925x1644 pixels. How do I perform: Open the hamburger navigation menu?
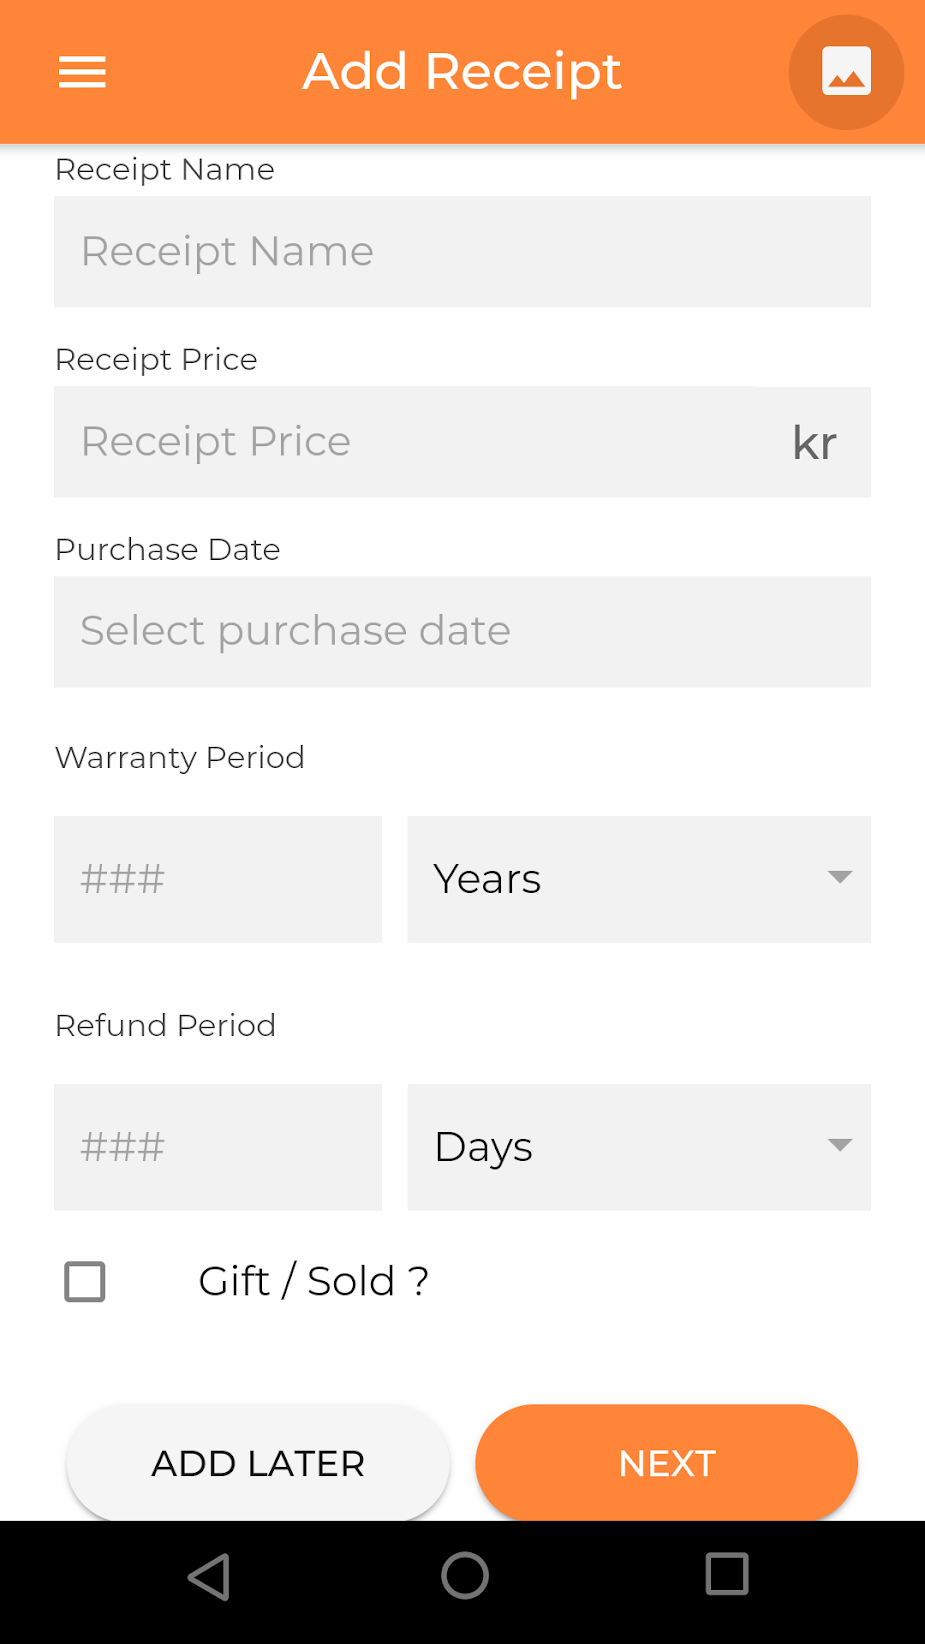pos(82,72)
